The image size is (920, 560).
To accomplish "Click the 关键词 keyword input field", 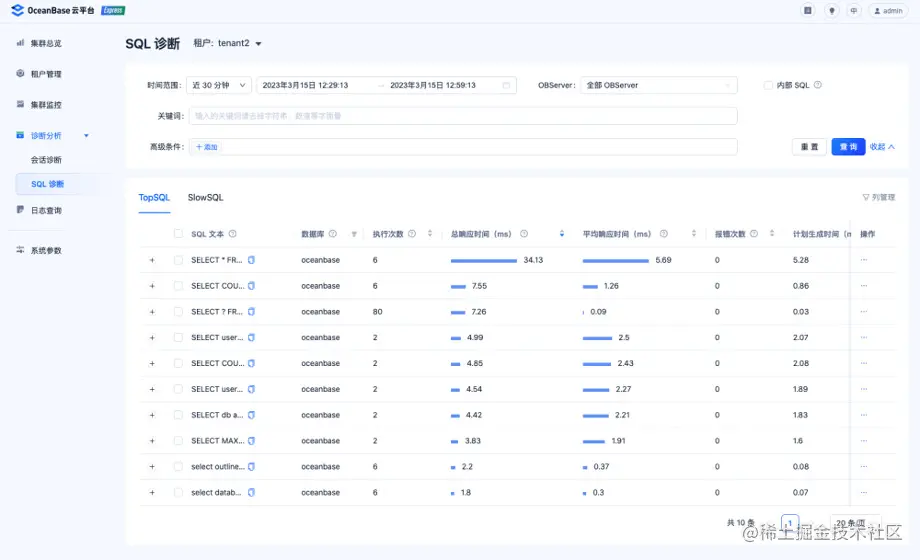I will coord(463,116).
